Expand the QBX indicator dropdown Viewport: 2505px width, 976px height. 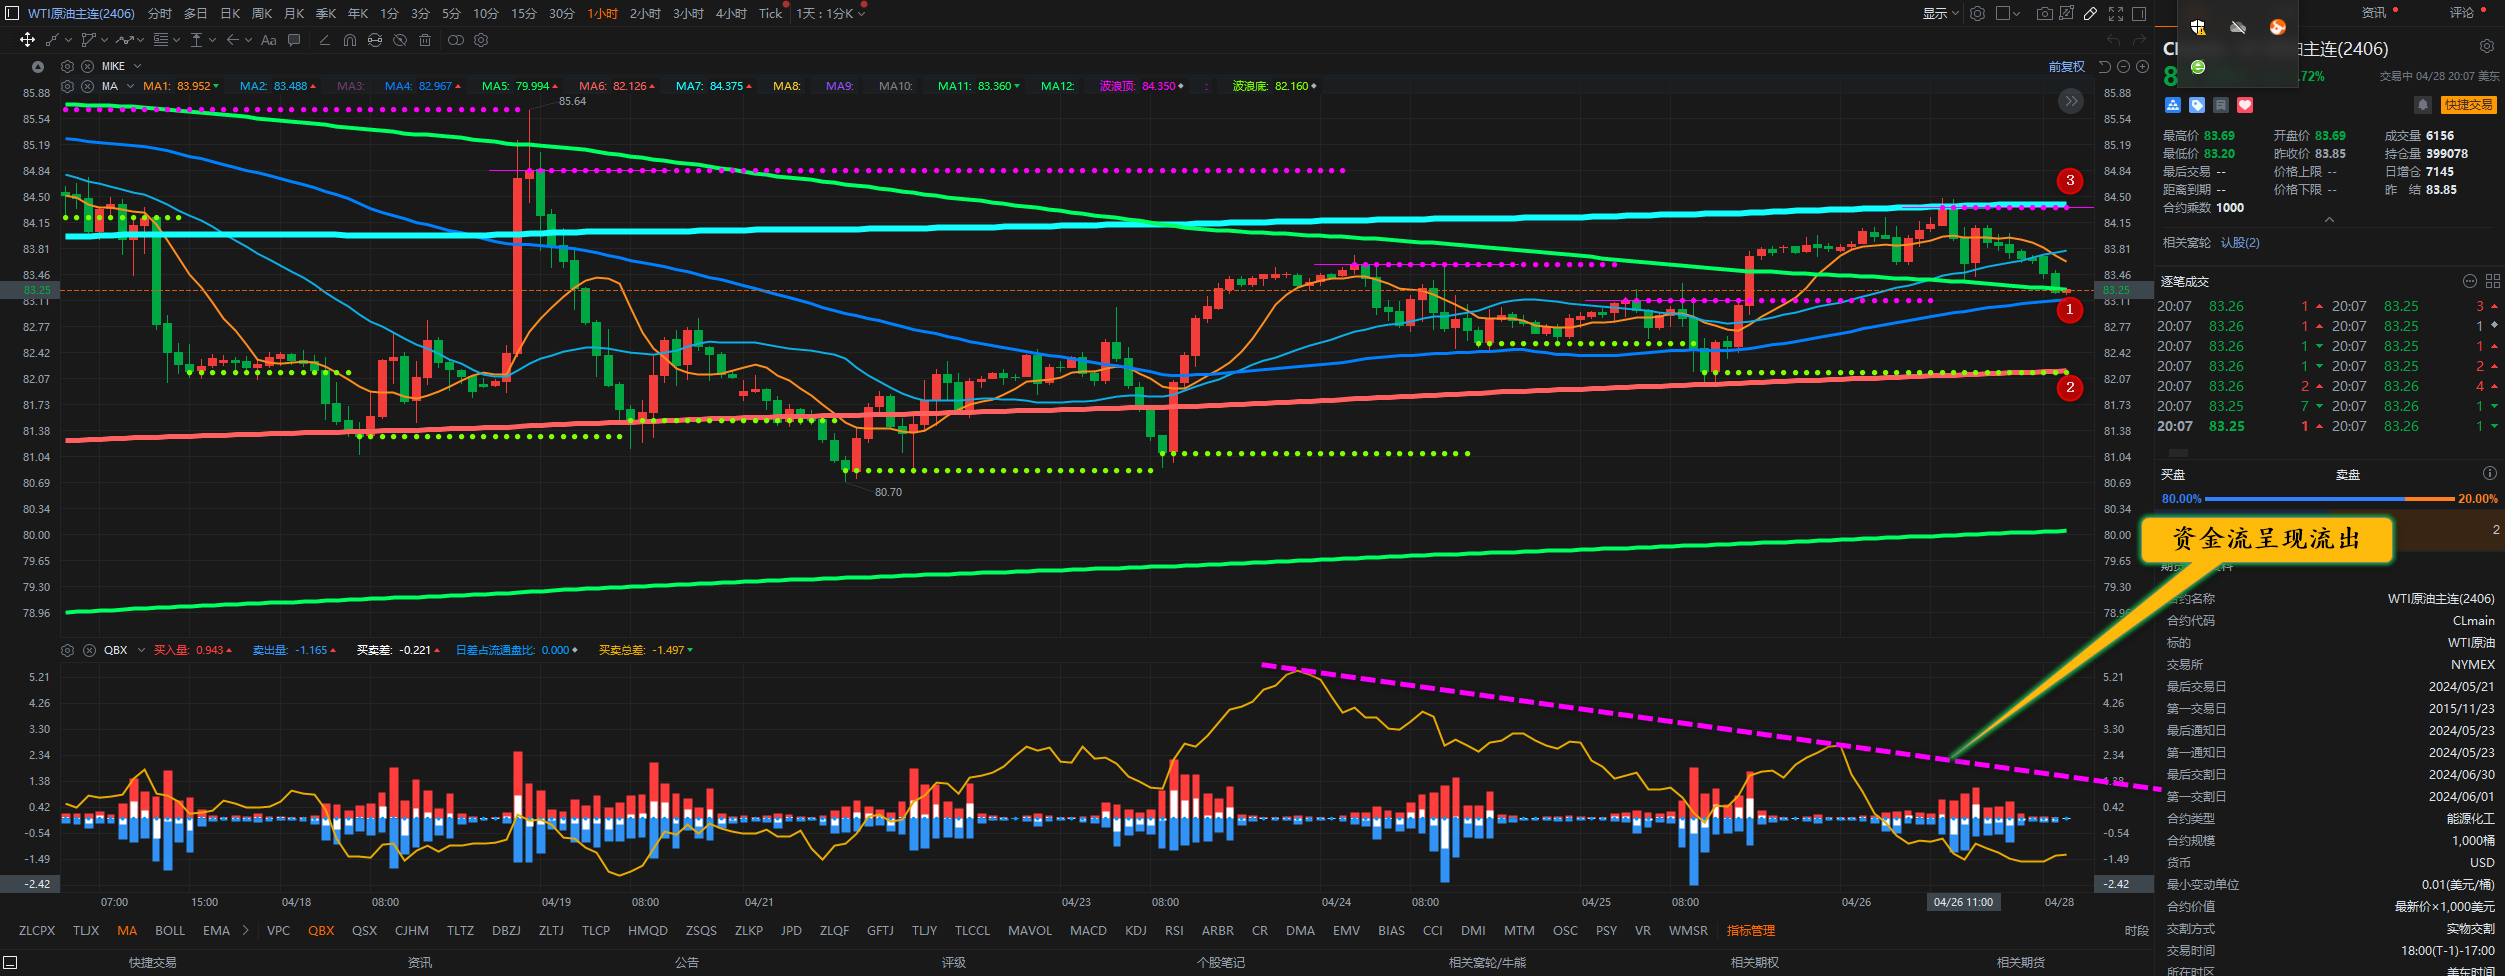(x=141, y=650)
